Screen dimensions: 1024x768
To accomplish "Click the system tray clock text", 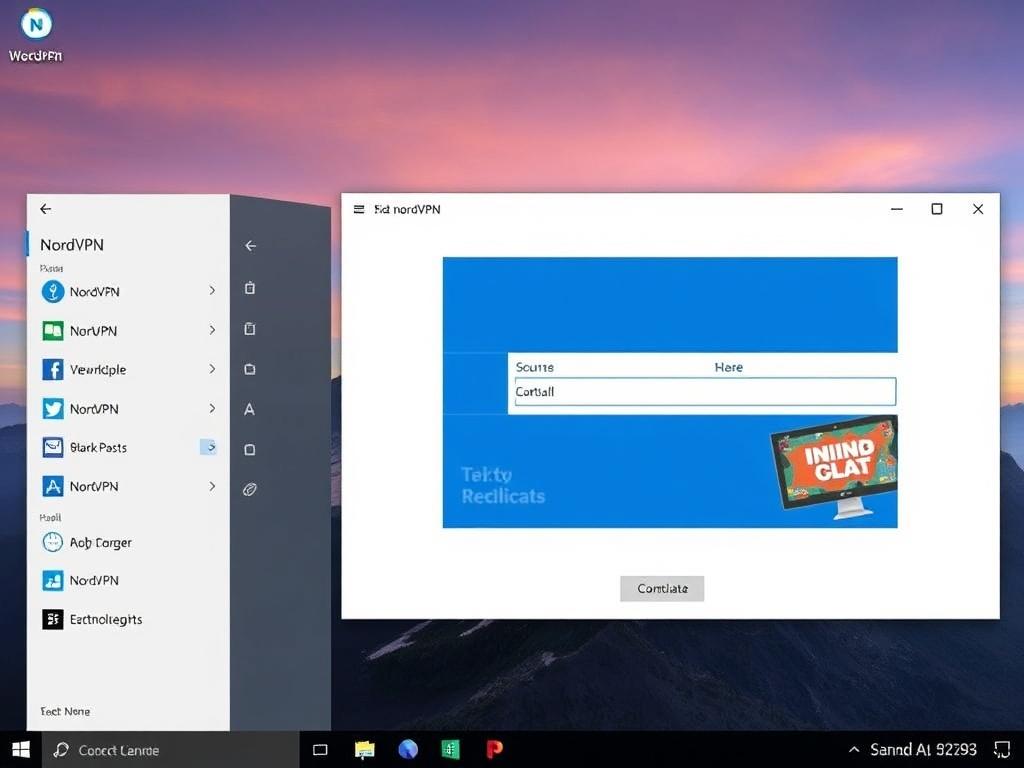I will 923,749.
